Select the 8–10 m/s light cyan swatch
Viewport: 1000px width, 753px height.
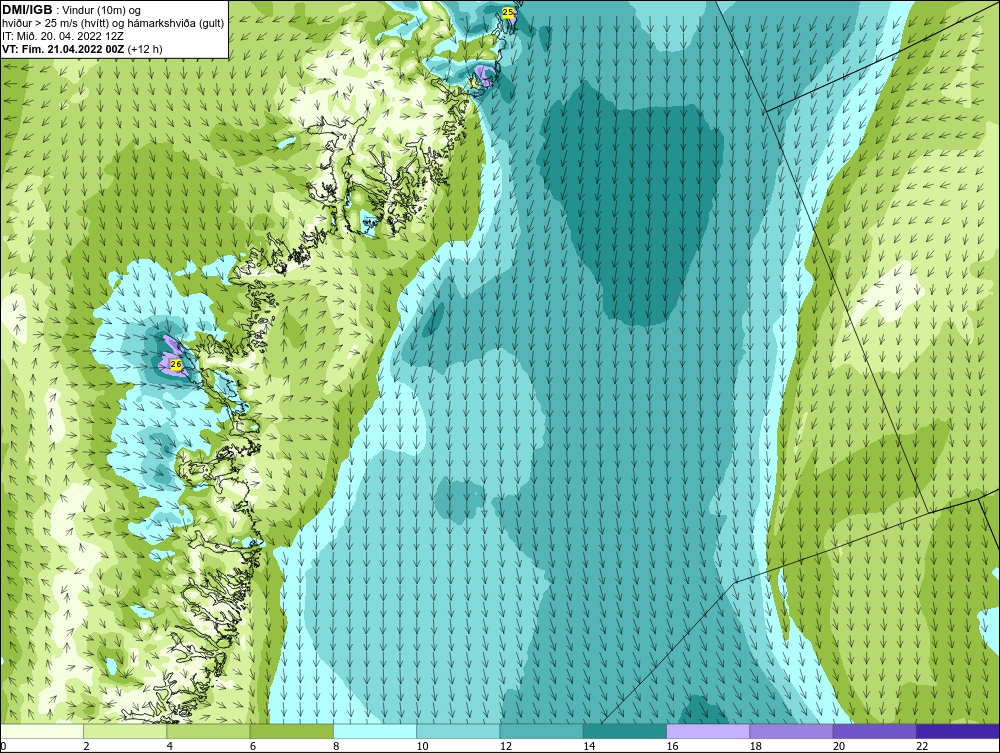pos(375,731)
